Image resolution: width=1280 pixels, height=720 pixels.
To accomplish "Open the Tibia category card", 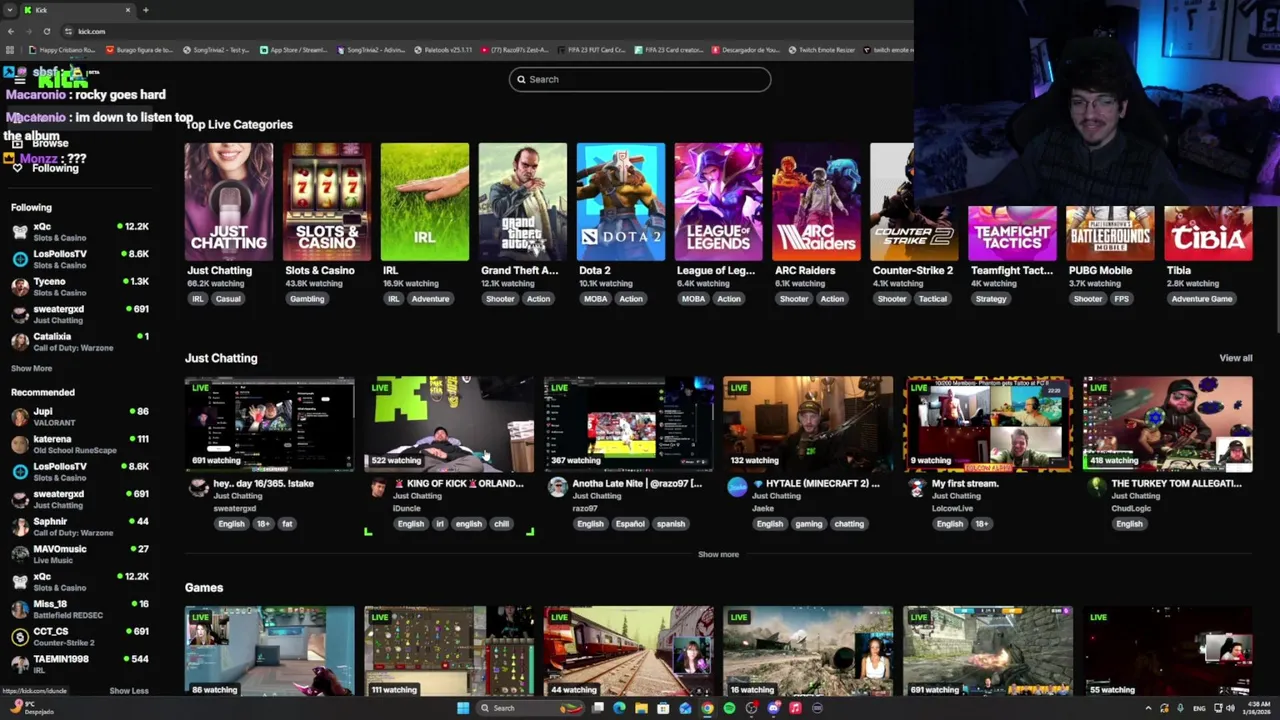I will 1208,234.
